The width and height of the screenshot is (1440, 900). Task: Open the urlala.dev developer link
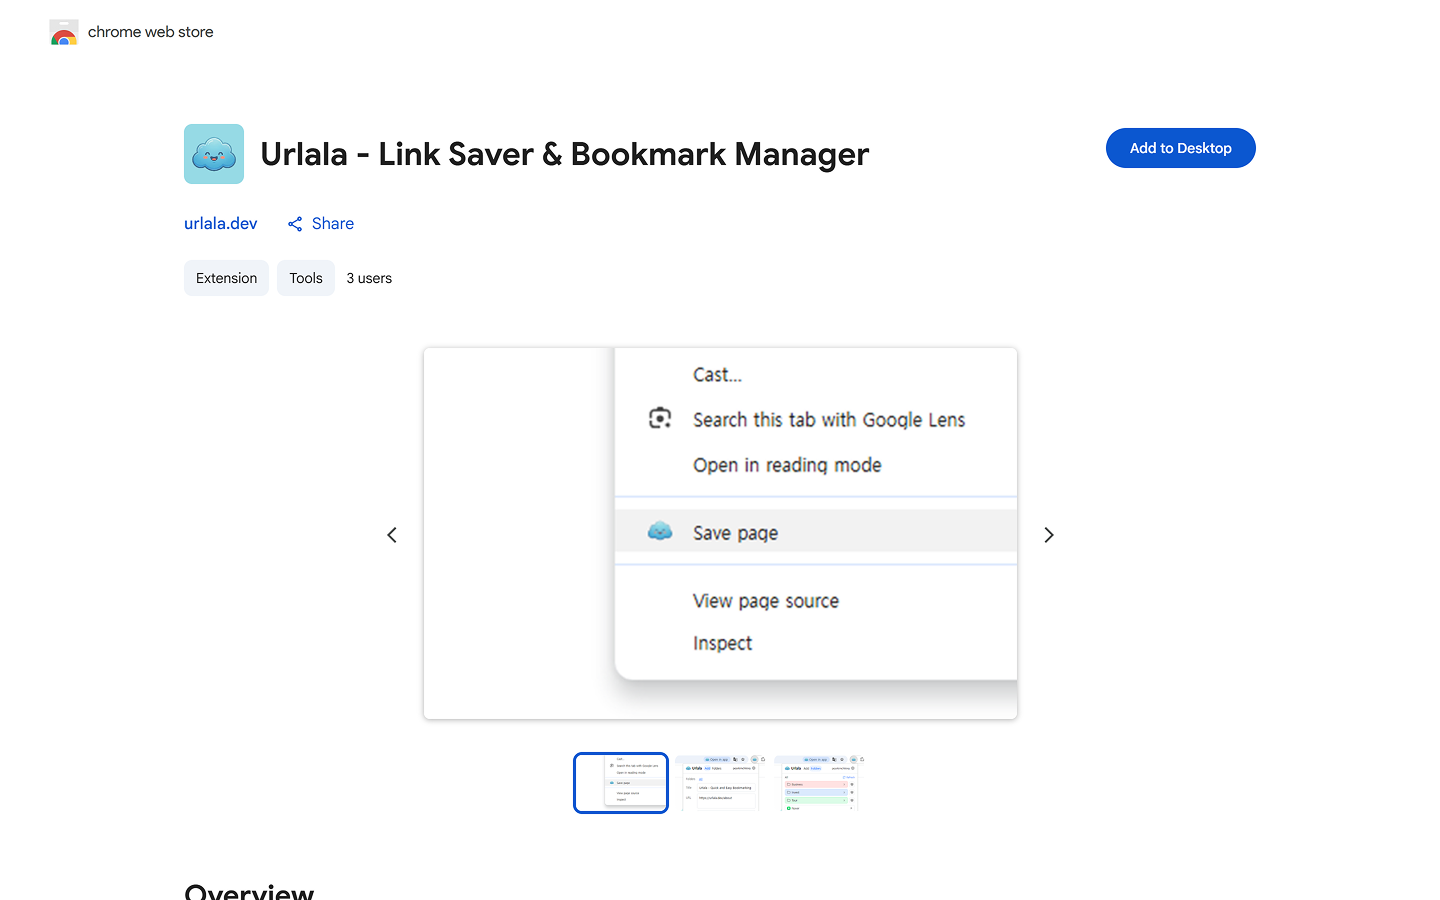coord(221,223)
